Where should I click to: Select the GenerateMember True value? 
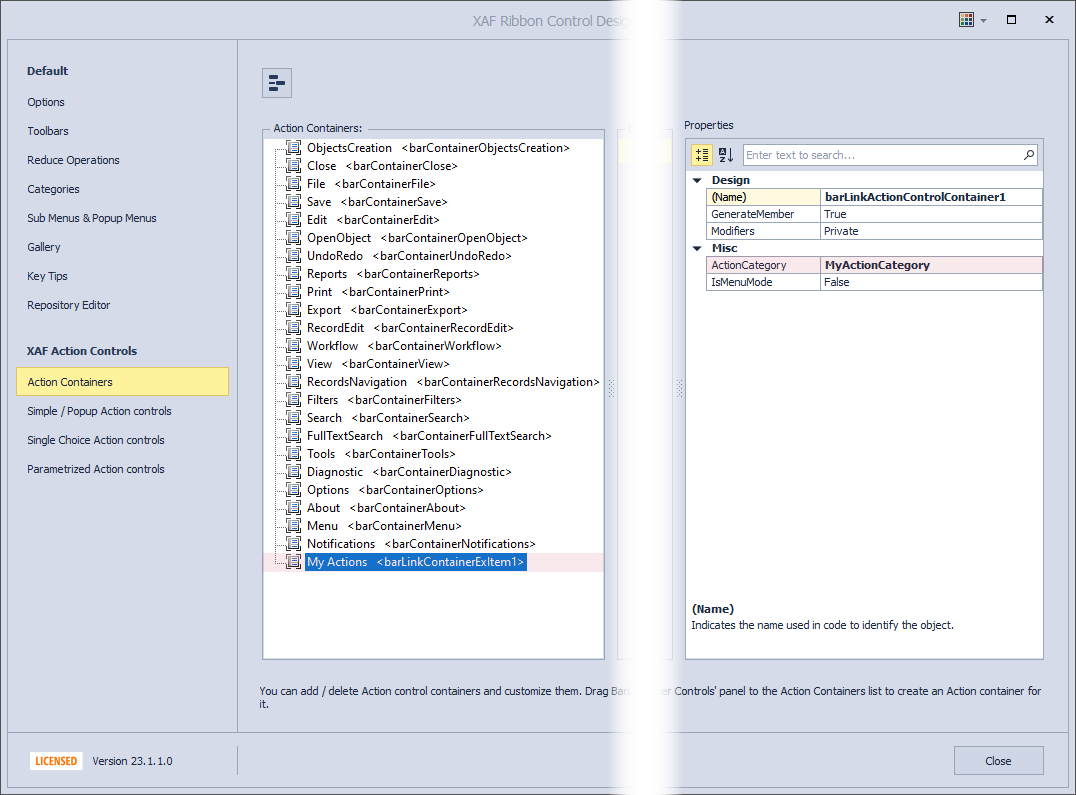pyautogui.click(x=931, y=214)
